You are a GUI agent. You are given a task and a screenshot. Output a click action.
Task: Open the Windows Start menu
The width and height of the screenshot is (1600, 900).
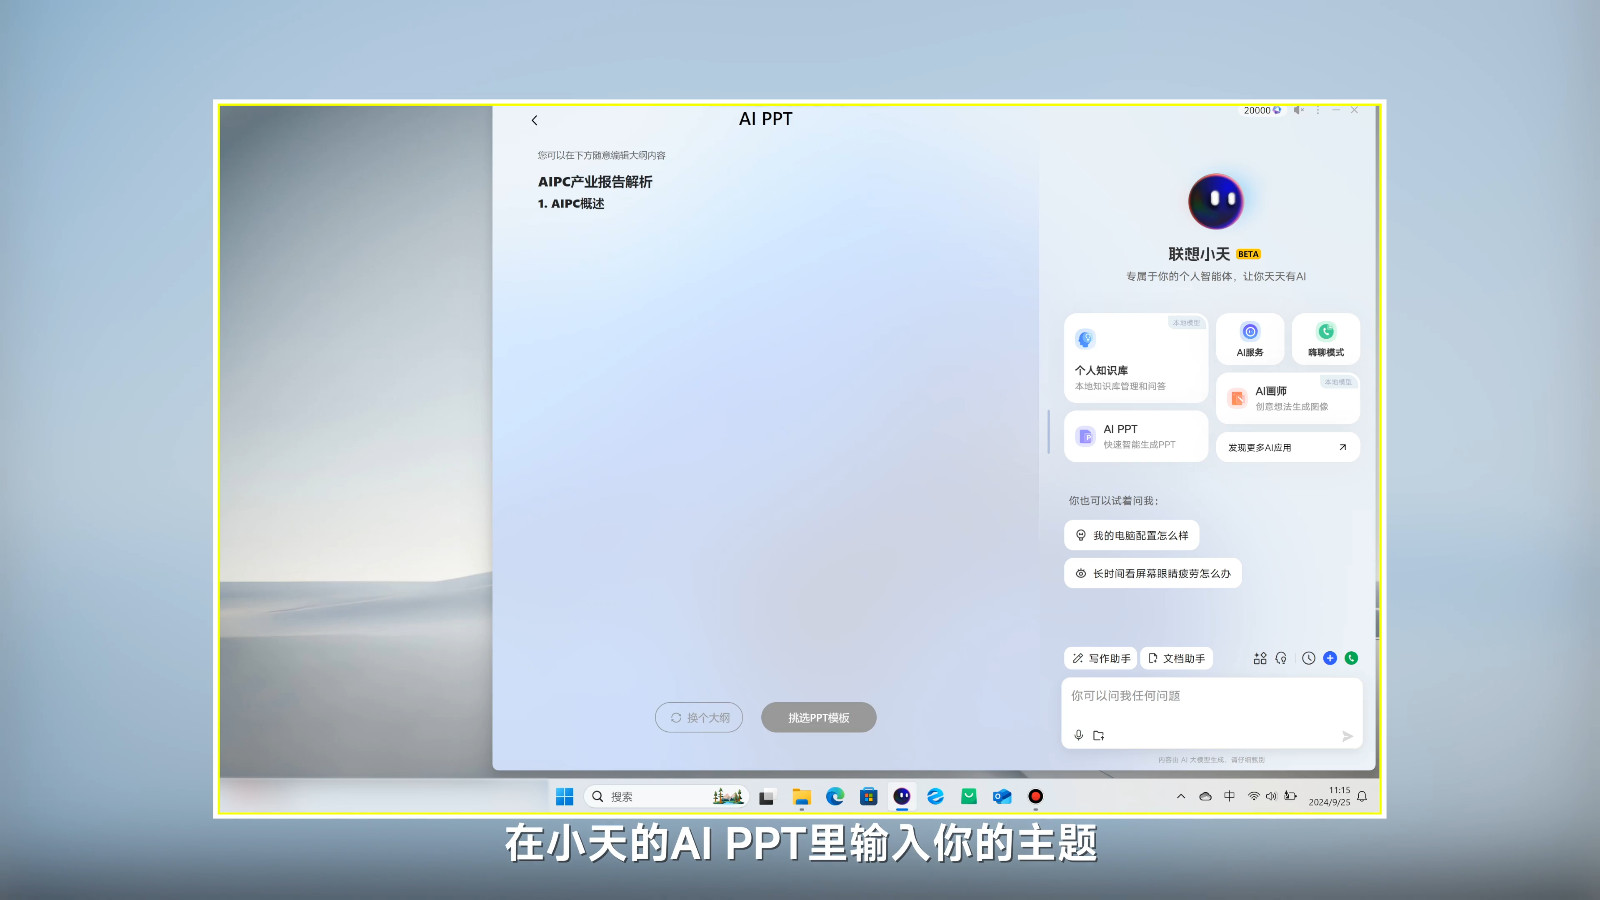pos(564,796)
